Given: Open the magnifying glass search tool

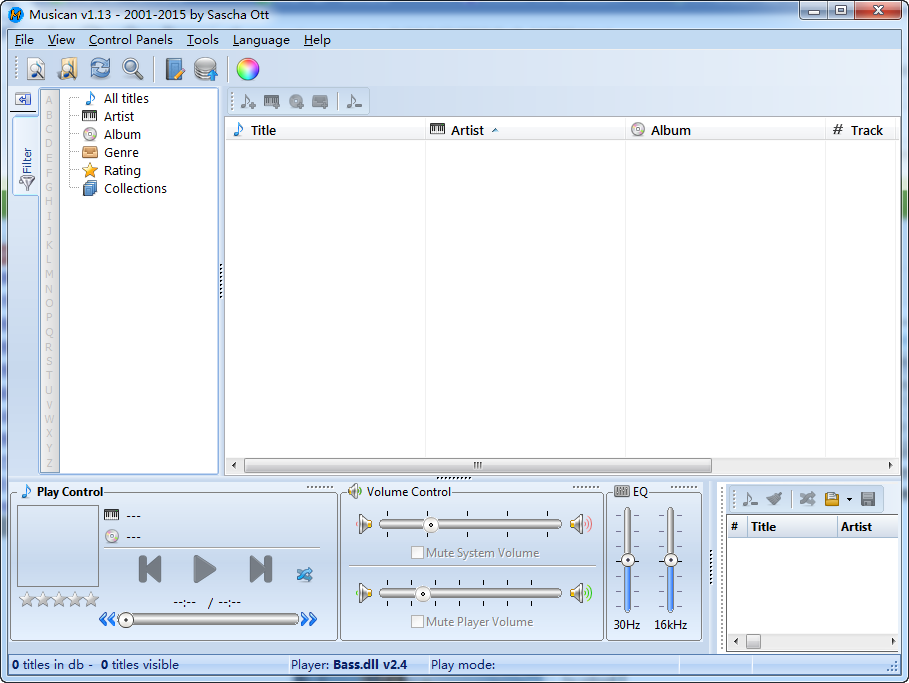Looking at the screenshot, I should pos(132,69).
